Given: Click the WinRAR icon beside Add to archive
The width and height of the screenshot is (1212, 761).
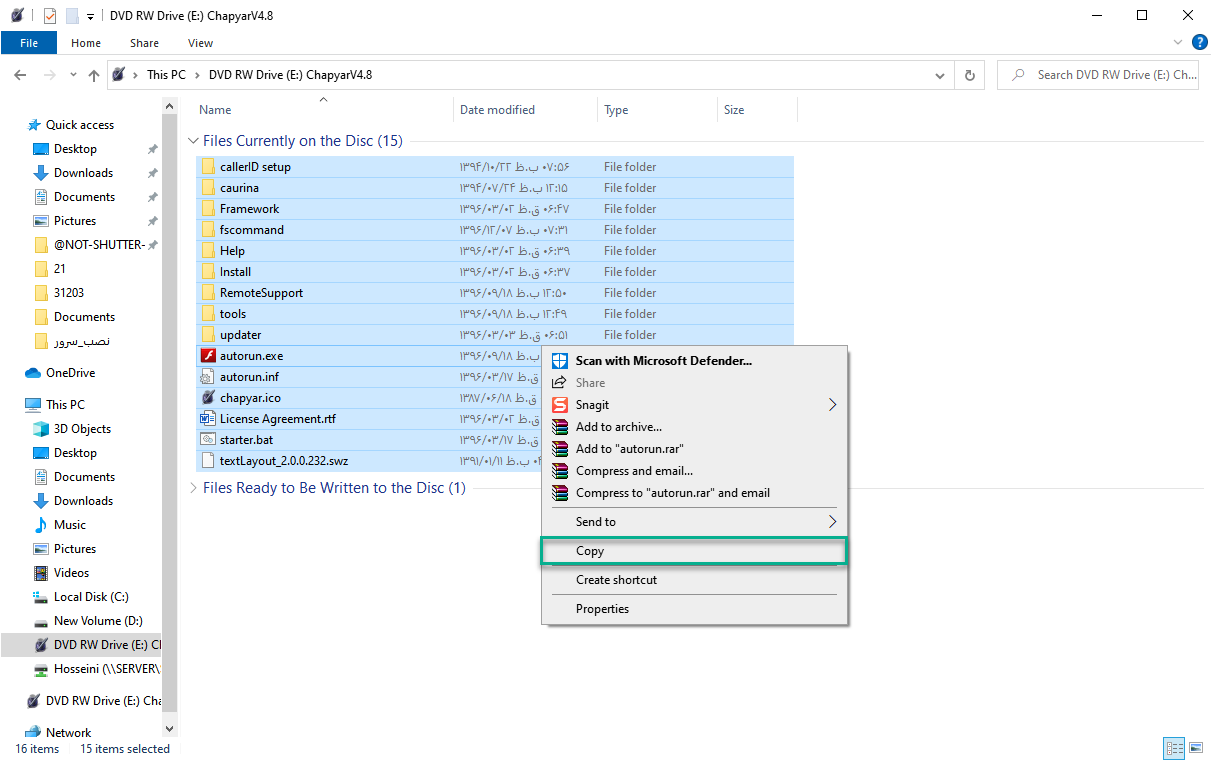Looking at the screenshot, I should (x=560, y=427).
